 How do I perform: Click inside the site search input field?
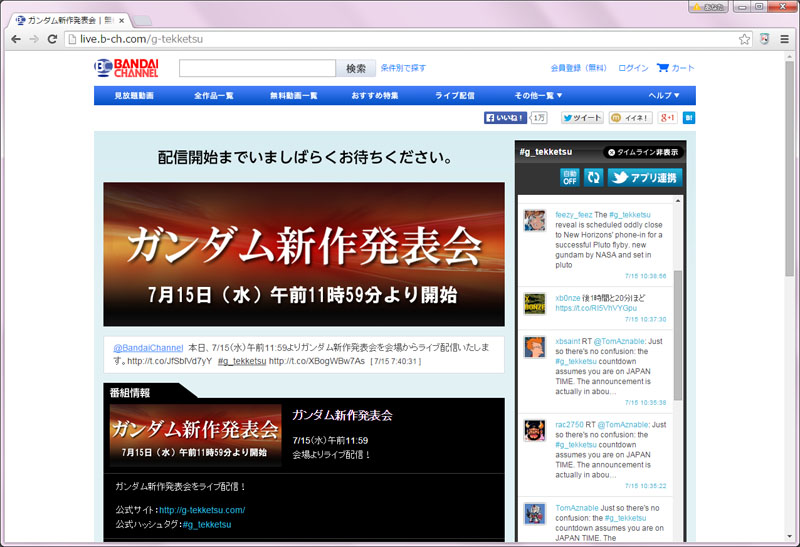[257, 68]
